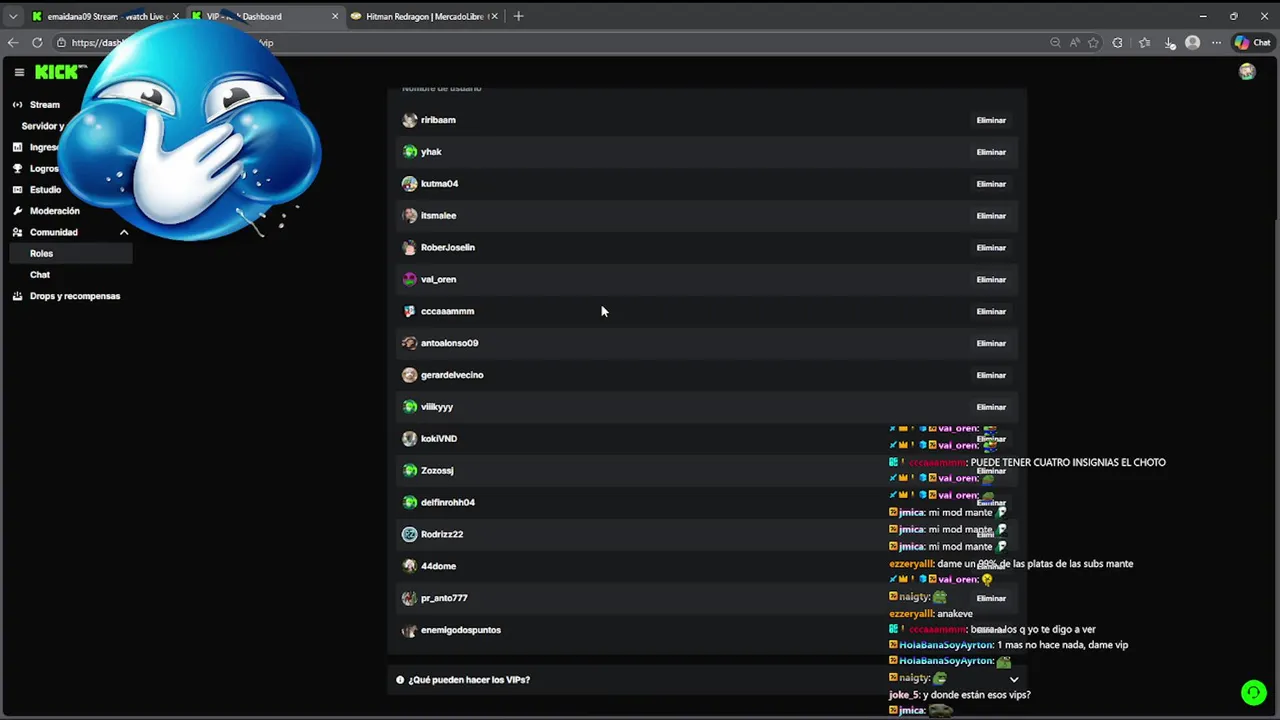This screenshot has height=720, width=1280.
Task: Open a new browser tab
Action: click(518, 16)
